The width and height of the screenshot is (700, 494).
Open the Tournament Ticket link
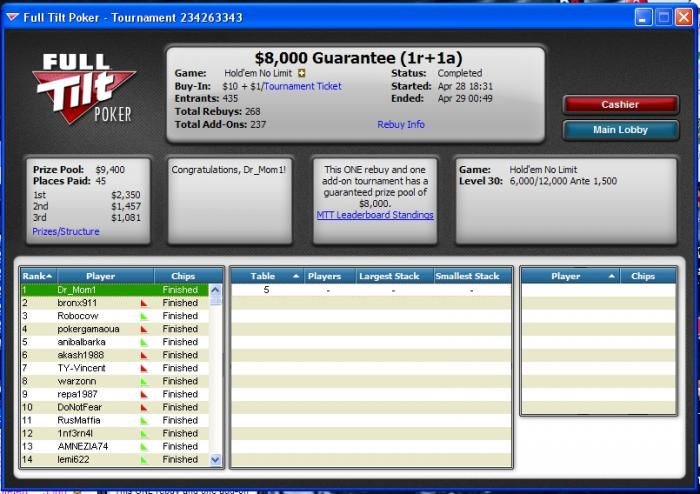tap(303, 86)
